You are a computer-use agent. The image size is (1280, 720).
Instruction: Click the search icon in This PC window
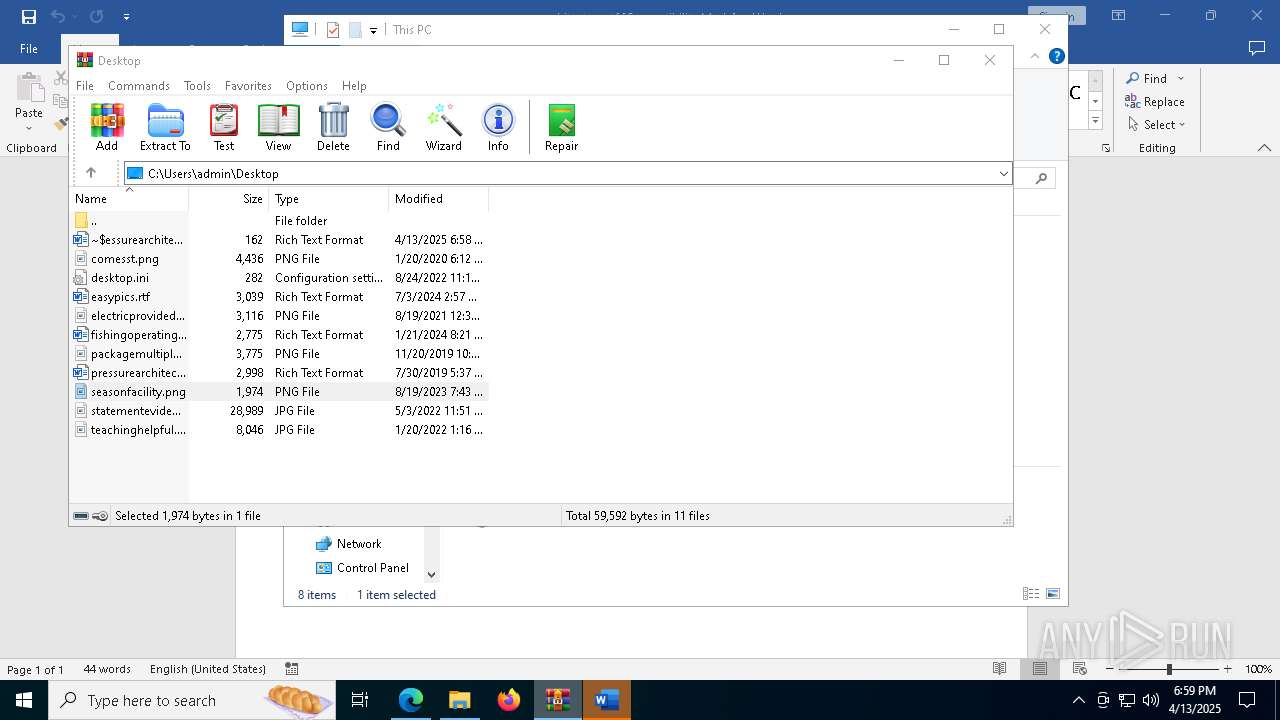click(x=1041, y=179)
